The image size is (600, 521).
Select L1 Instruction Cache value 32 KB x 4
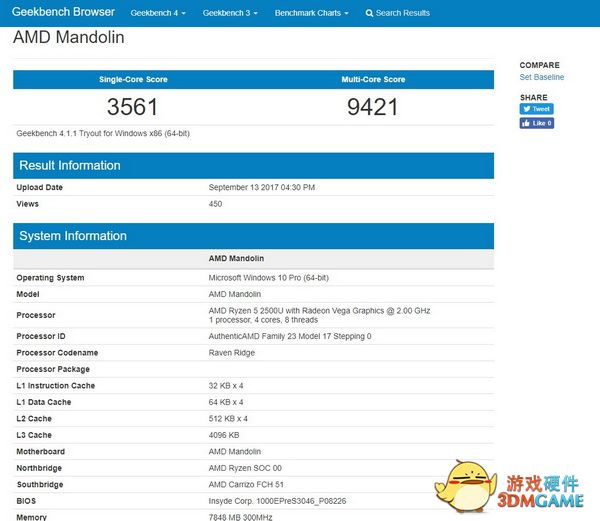(x=226, y=386)
